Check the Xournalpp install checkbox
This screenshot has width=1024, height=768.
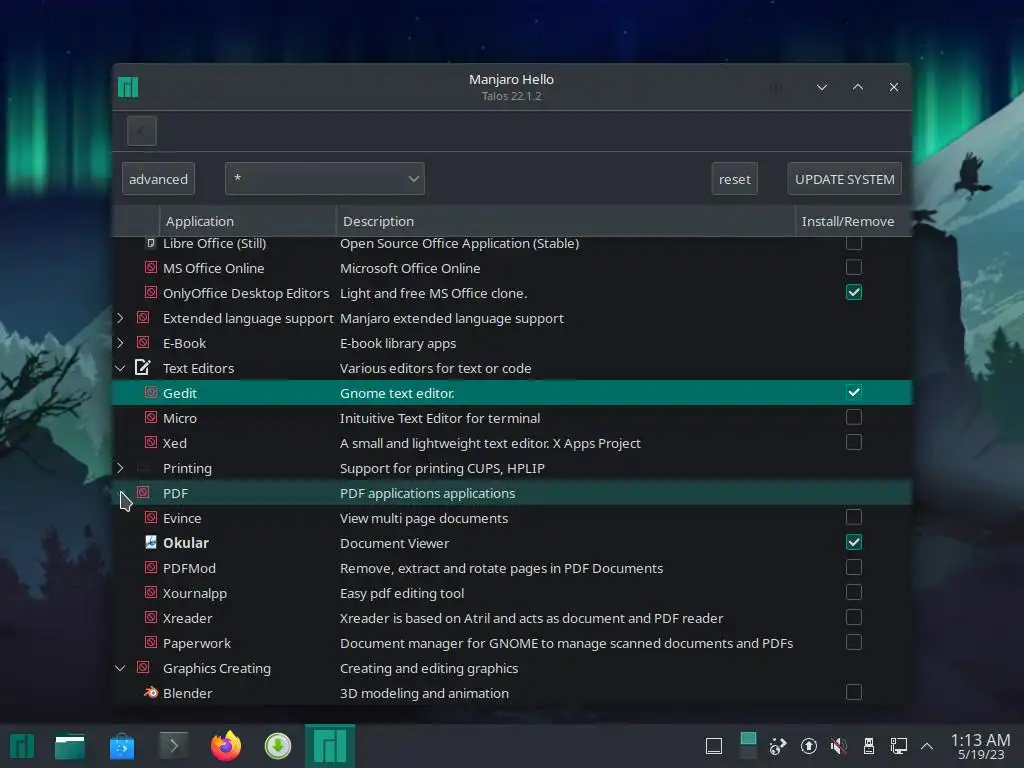(x=854, y=592)
